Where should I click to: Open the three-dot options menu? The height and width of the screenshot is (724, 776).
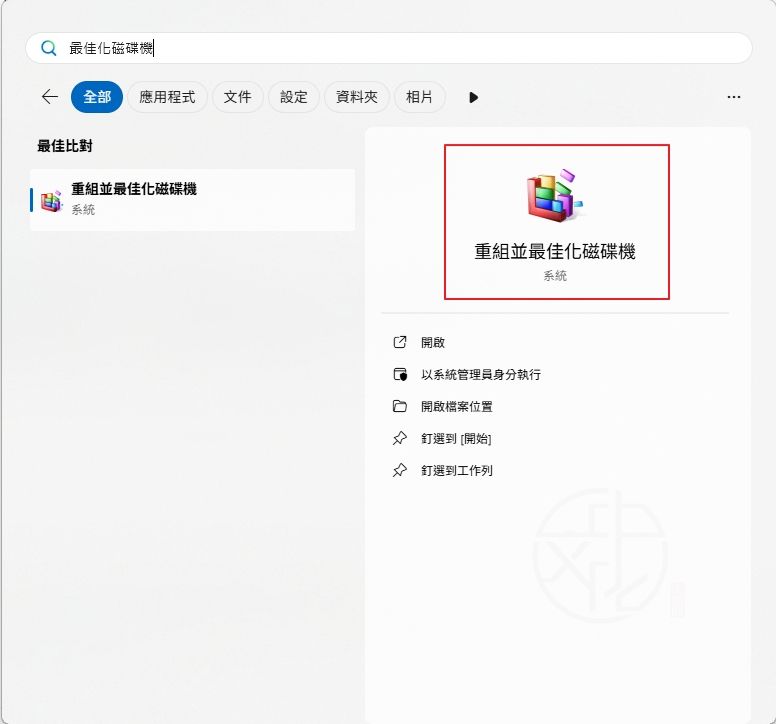[733, 97]
